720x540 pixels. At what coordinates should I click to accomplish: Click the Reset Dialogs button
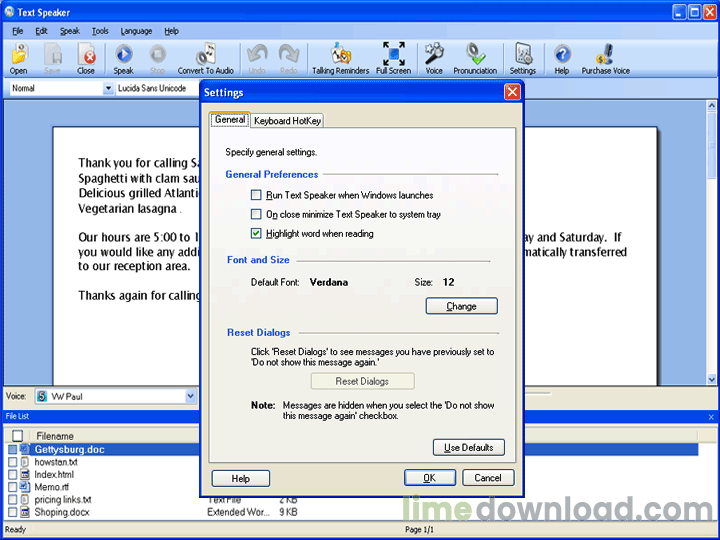(362, 381)
